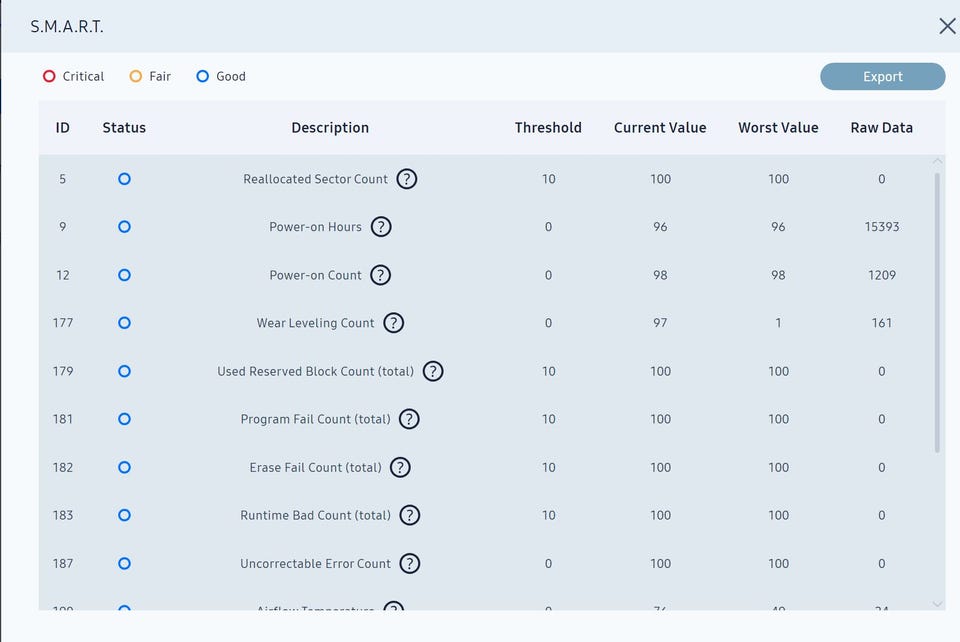Click the Raw Data column header
This screenshot has height=642, width=960.
tap(881, 128)
